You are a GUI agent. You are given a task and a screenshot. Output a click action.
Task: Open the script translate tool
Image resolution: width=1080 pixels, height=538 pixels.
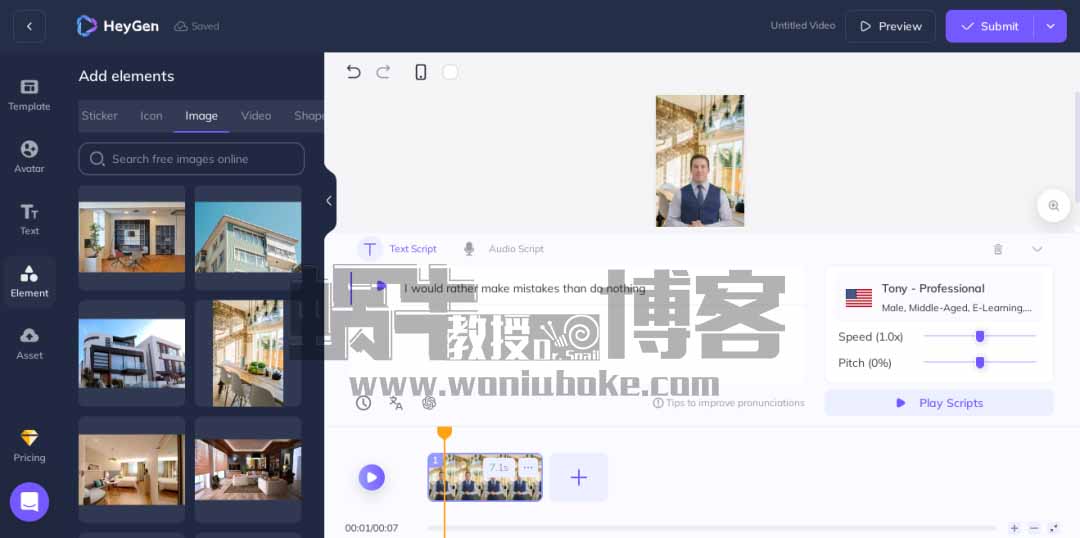point(396,403)
